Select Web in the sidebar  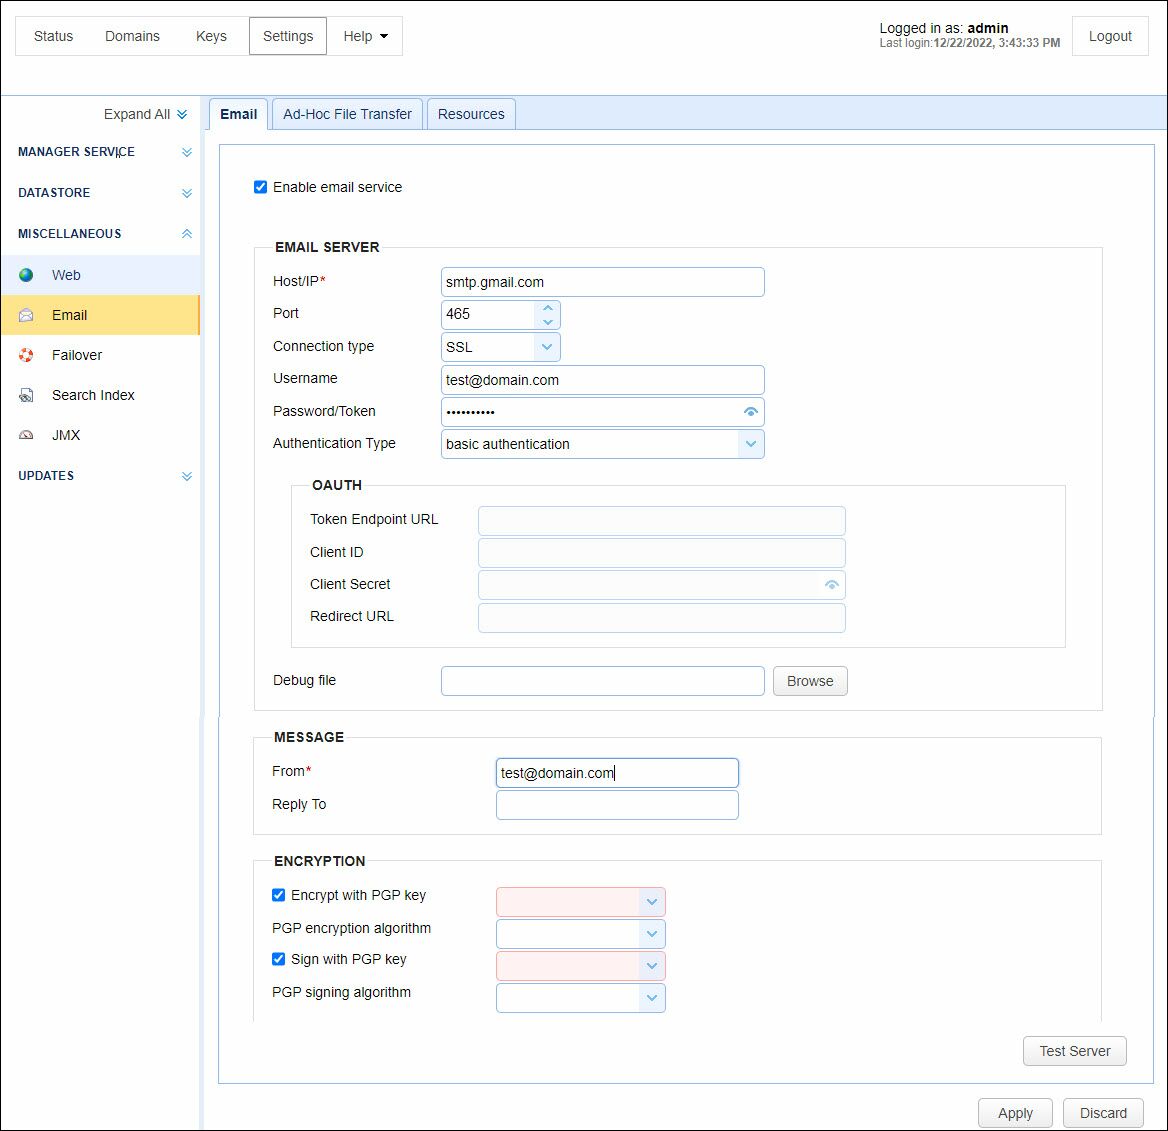tap(101, 275)
